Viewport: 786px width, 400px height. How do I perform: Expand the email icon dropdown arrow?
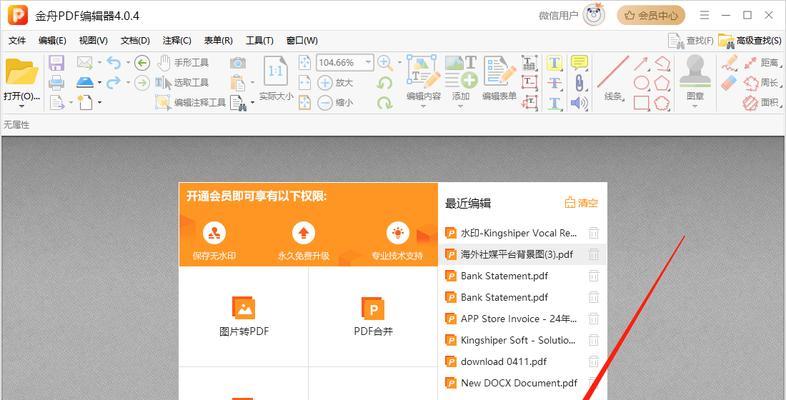[x=99, y=63]
